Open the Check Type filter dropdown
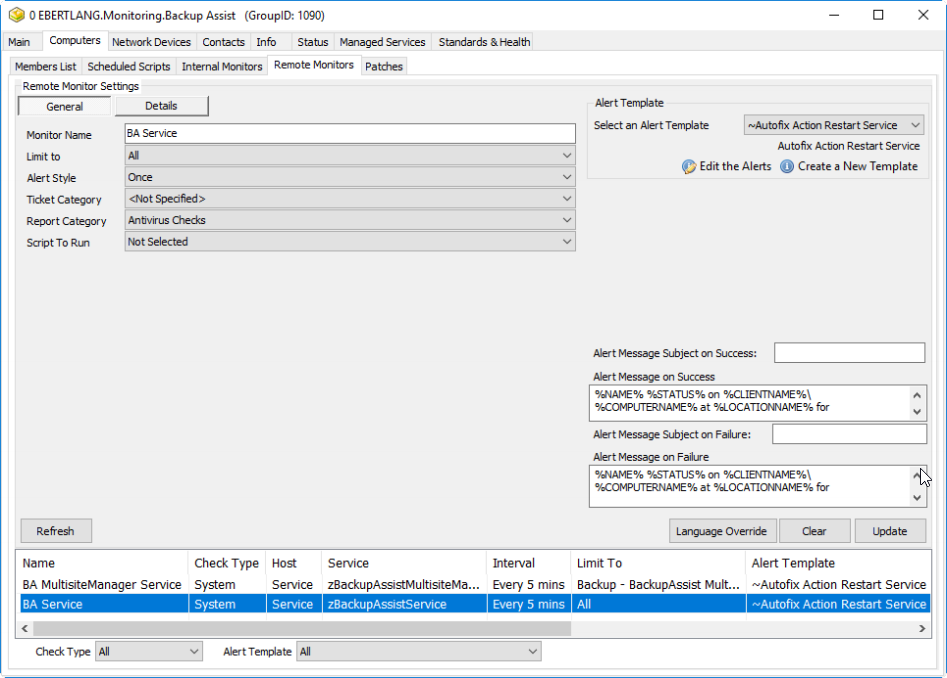 [x=149, y=652]
